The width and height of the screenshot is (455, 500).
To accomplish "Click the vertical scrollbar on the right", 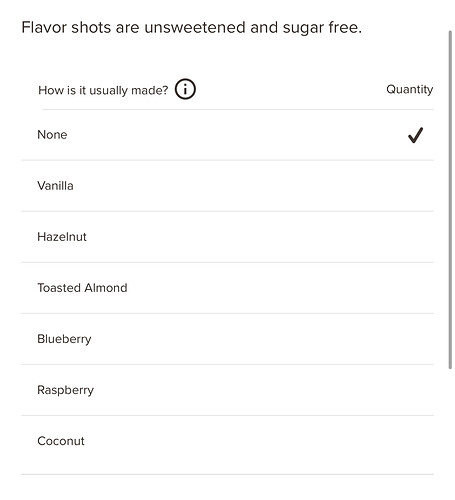I will tap(450, 200).
